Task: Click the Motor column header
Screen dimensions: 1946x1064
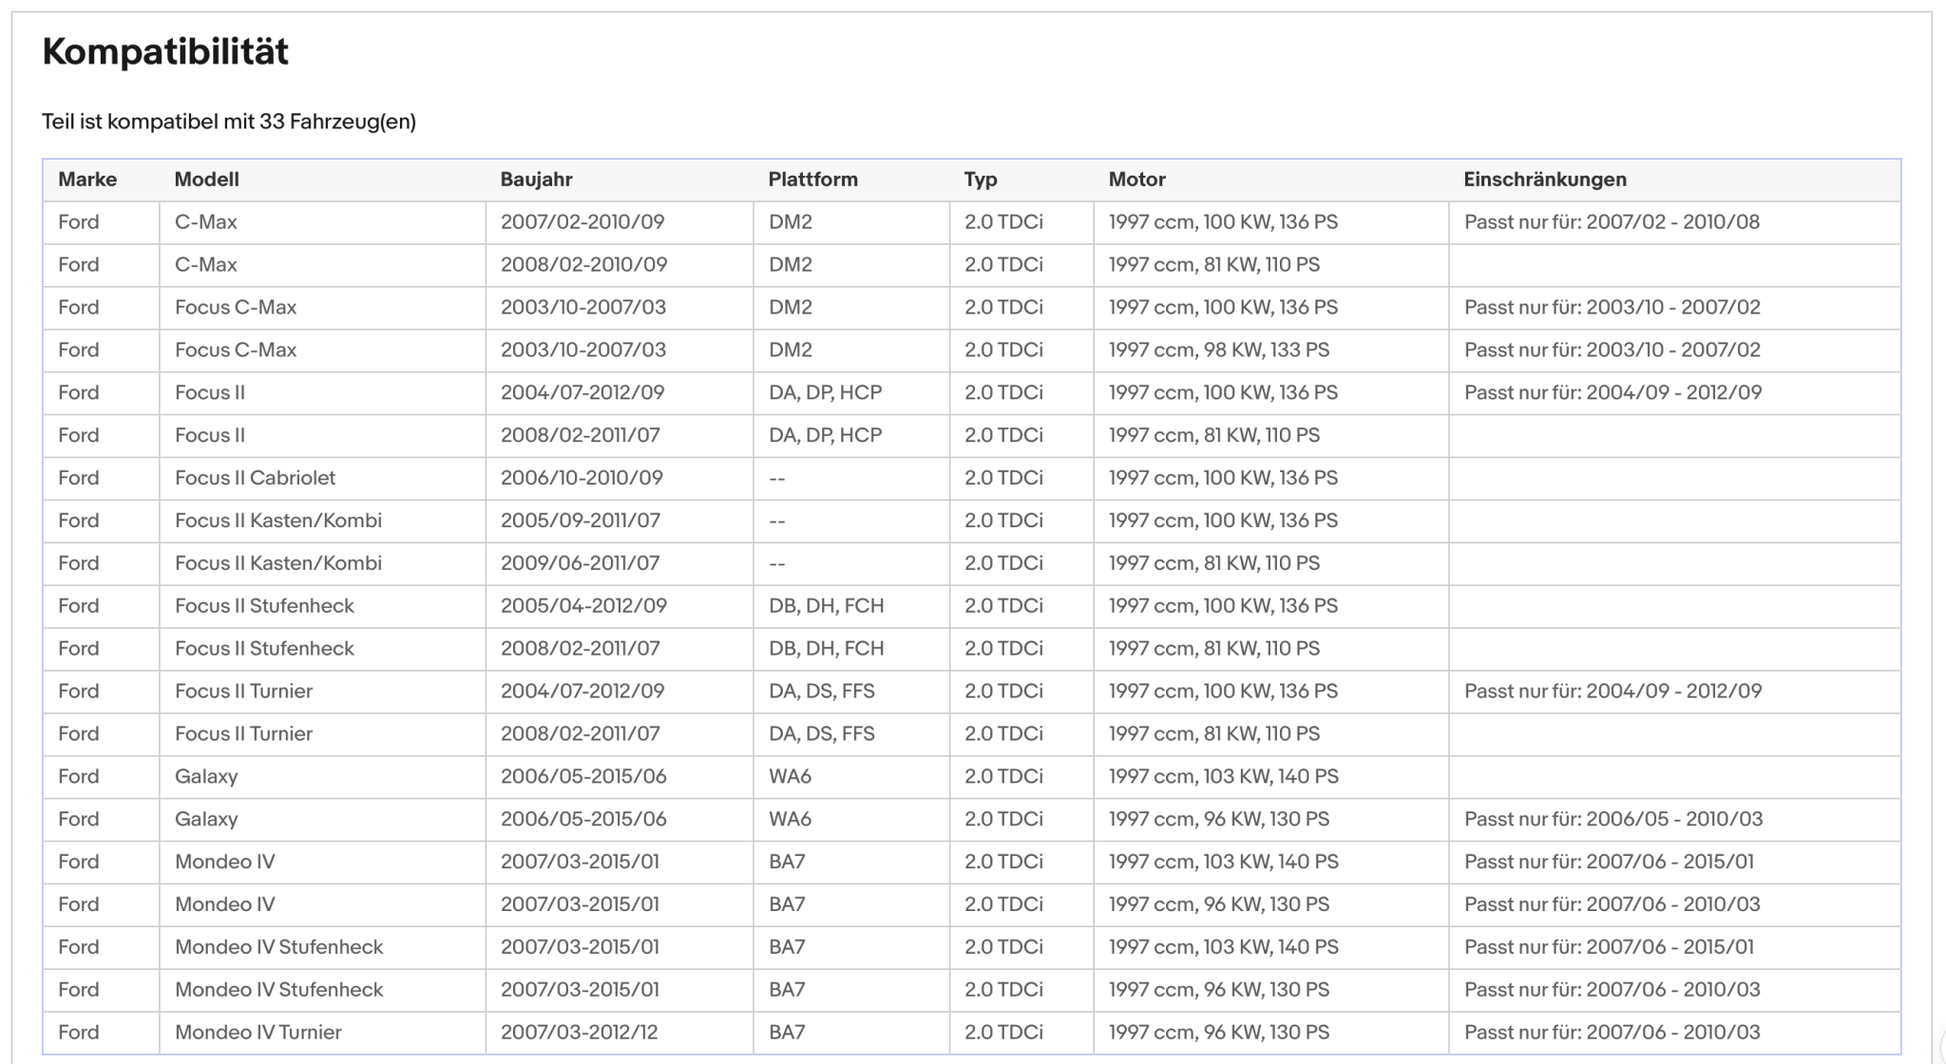Action: (x=1136, y=180)
